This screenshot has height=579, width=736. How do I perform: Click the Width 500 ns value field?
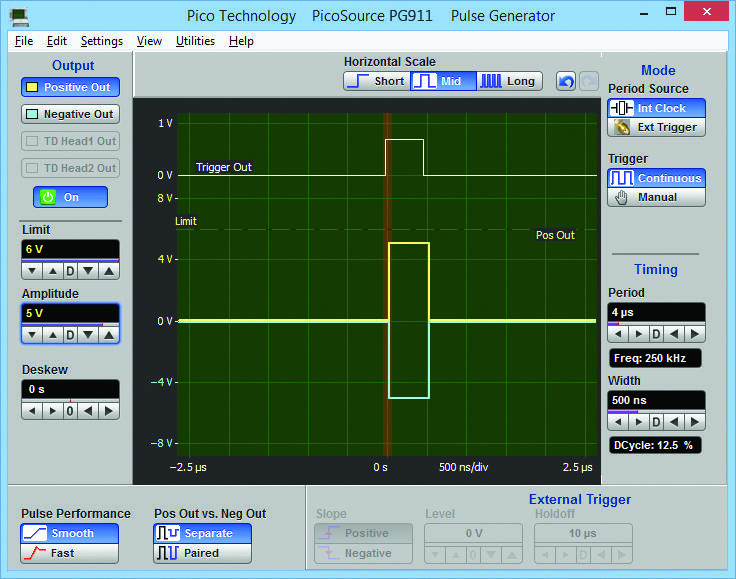656,400
